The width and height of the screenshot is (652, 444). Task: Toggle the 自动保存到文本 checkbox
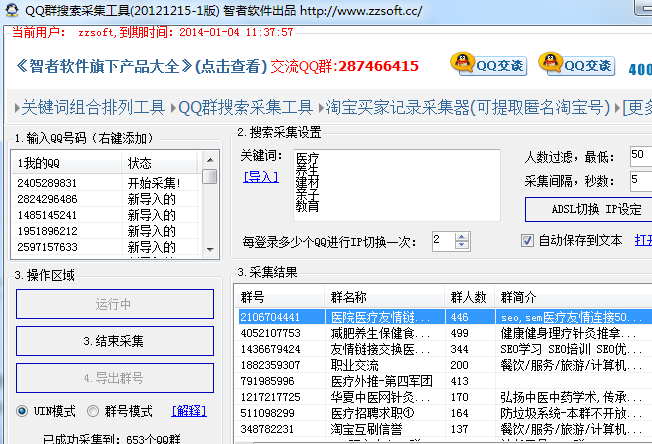pyautogui.click(x=528, y=241)
